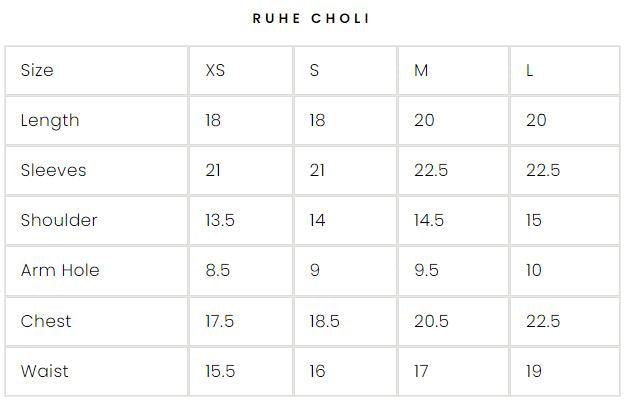Select the Shoulder row label
Viewport: 629px width, 404px height.
58,220
